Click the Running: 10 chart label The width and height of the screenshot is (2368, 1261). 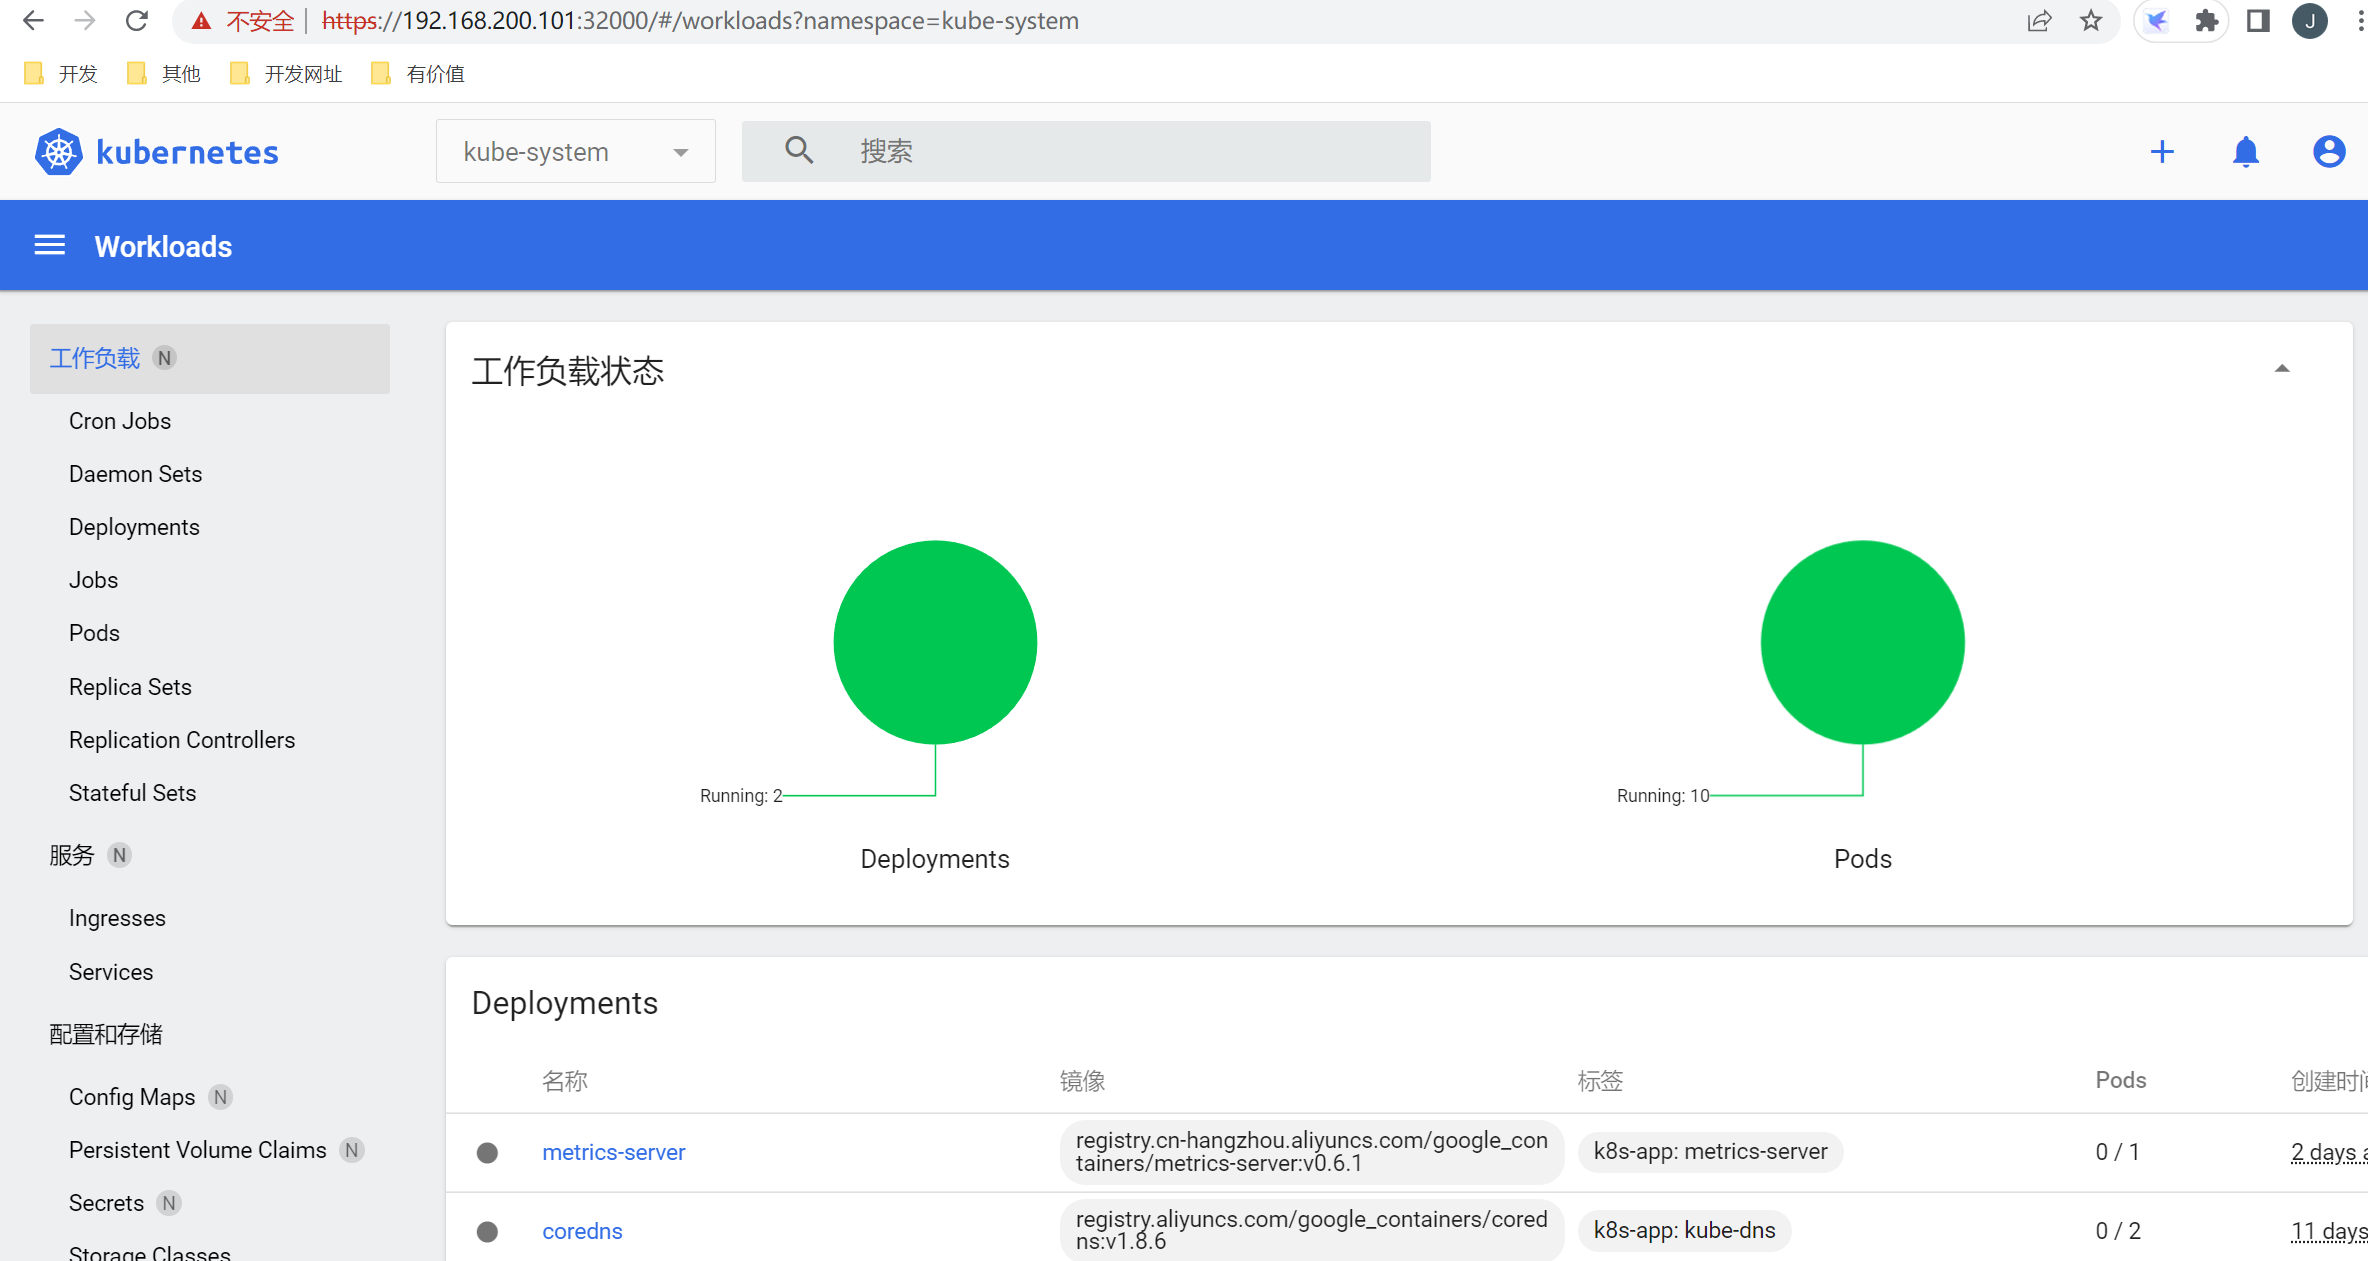coord(1663,796)
